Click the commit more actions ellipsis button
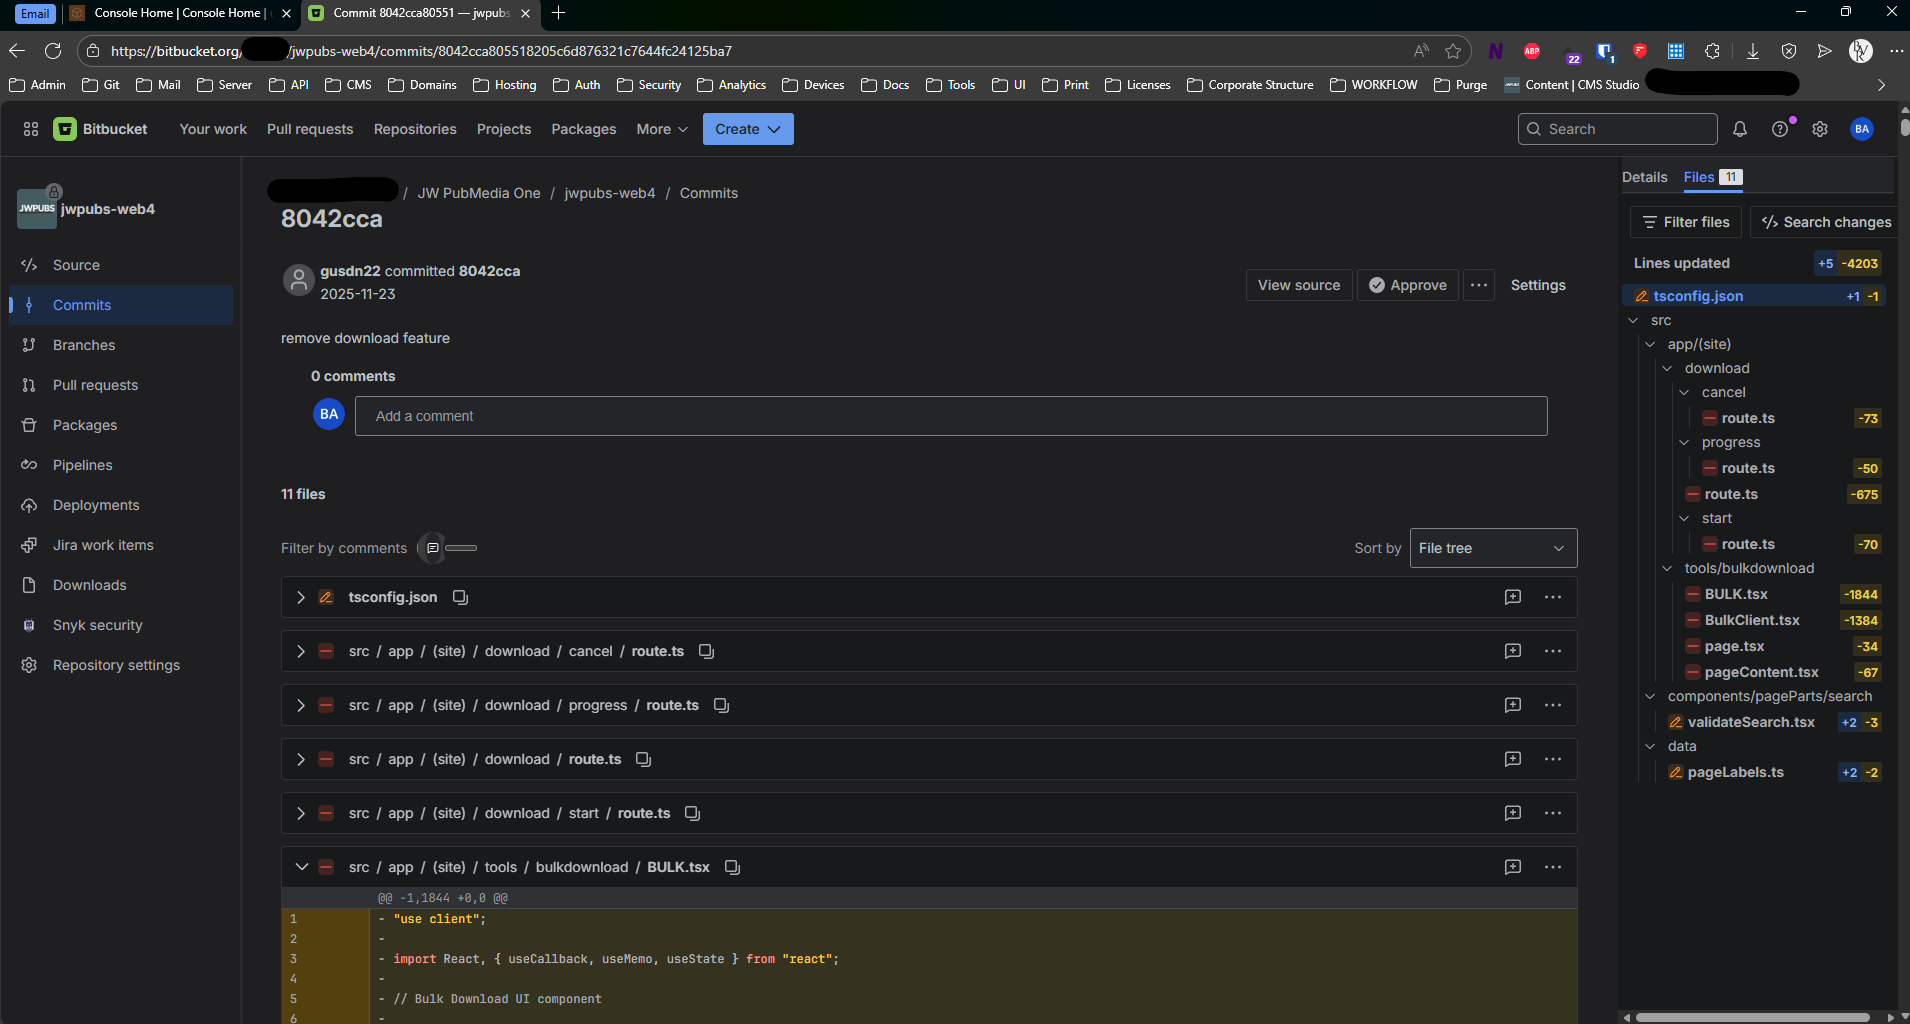The height and width of the screenshot is (1024, 1910). 1479,285
